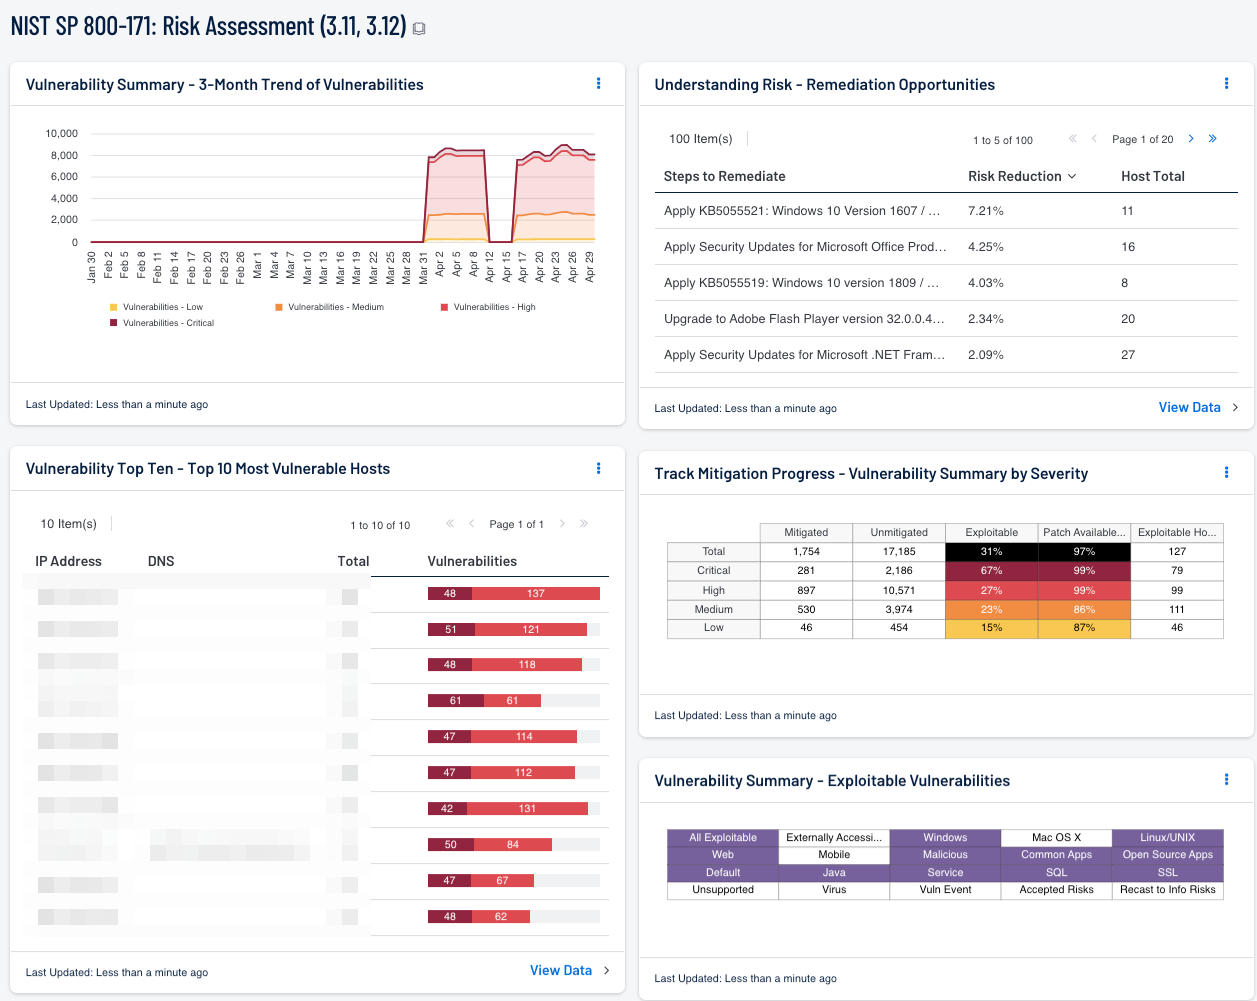1257x1001 pixels.
Task: Open Top 10 Most Vulnerable Hosts options menu
Action: tap(598, 468)
